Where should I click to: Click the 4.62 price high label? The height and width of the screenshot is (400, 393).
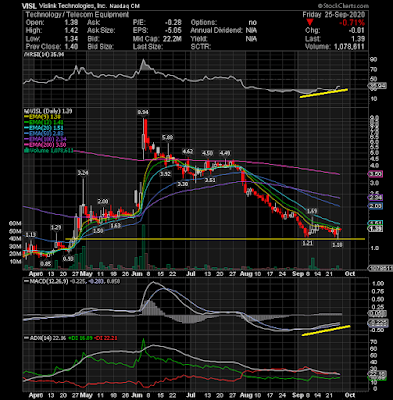[x=188, y=152]
